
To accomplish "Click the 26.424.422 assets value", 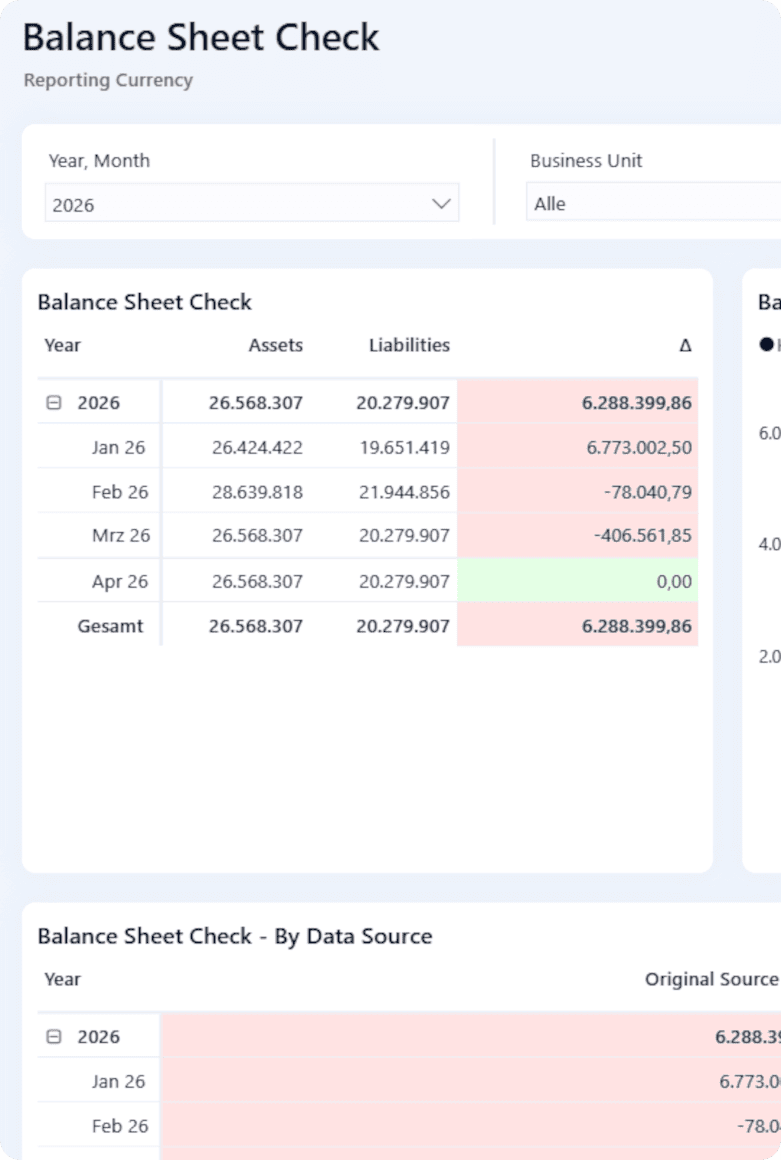I will [x=257, y=448].
